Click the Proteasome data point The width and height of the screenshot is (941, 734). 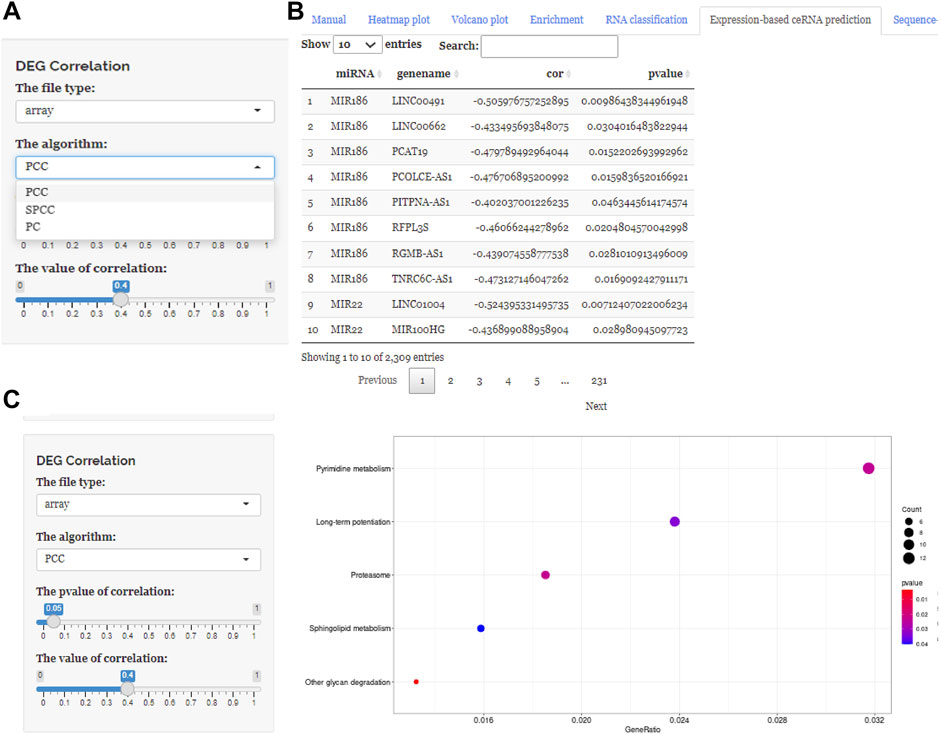pos(546,575)
